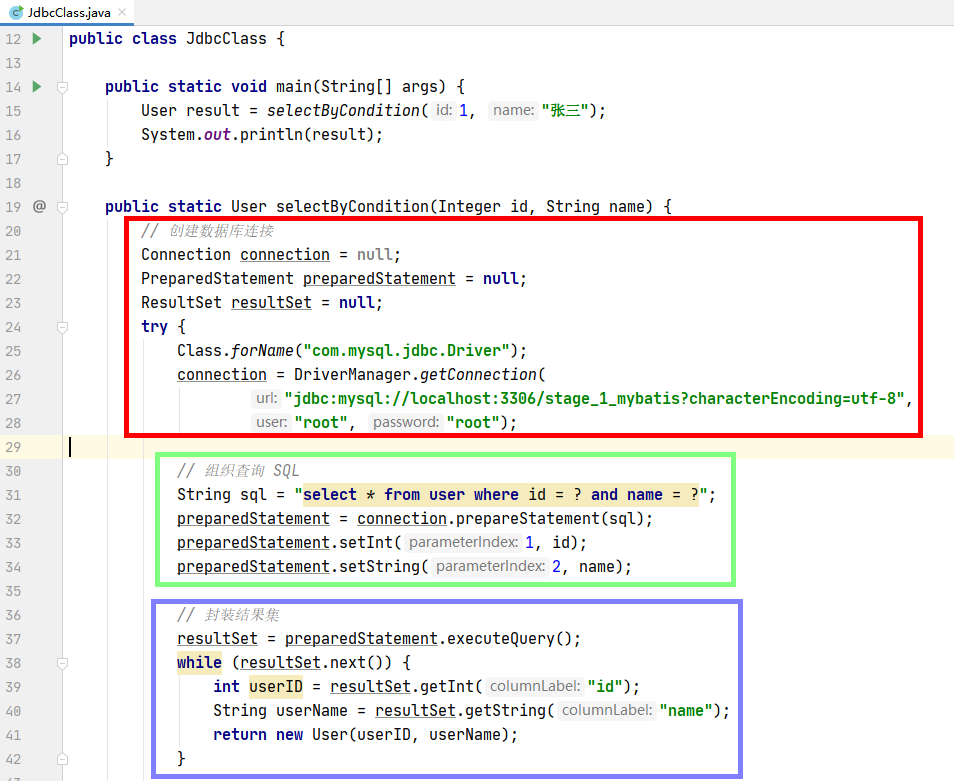Click the @ gutter icon on line 19
The height and width of the screenshot is (781, 954).
coord(39,206)
